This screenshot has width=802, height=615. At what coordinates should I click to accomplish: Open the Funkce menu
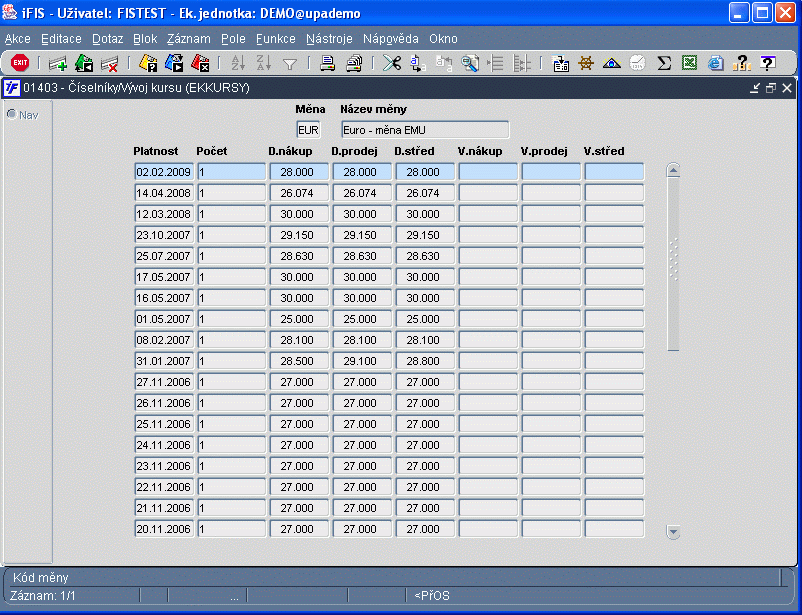[276, 39]
